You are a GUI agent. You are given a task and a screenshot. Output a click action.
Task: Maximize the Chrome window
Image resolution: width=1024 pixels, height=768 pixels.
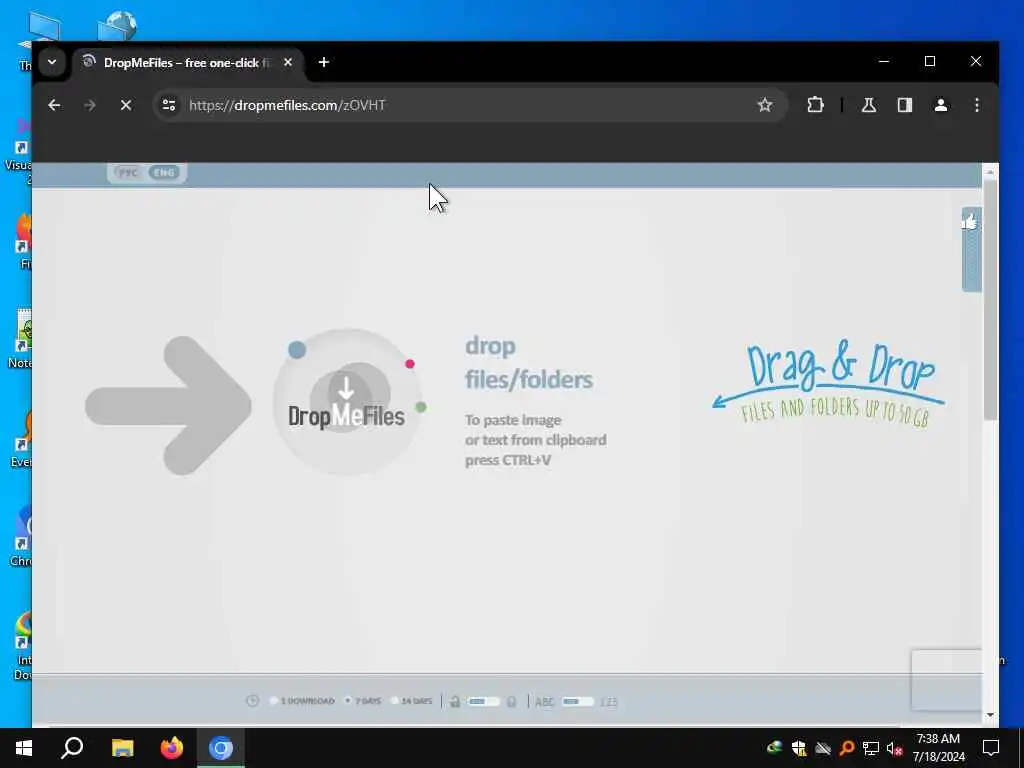coord(930,61)
